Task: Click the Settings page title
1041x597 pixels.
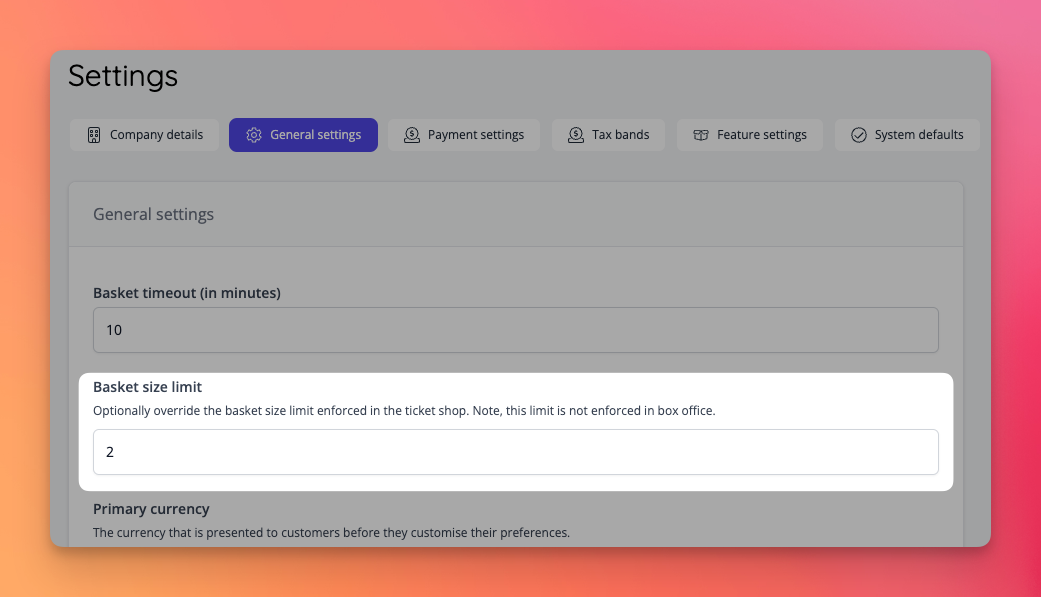Action: 123,76
